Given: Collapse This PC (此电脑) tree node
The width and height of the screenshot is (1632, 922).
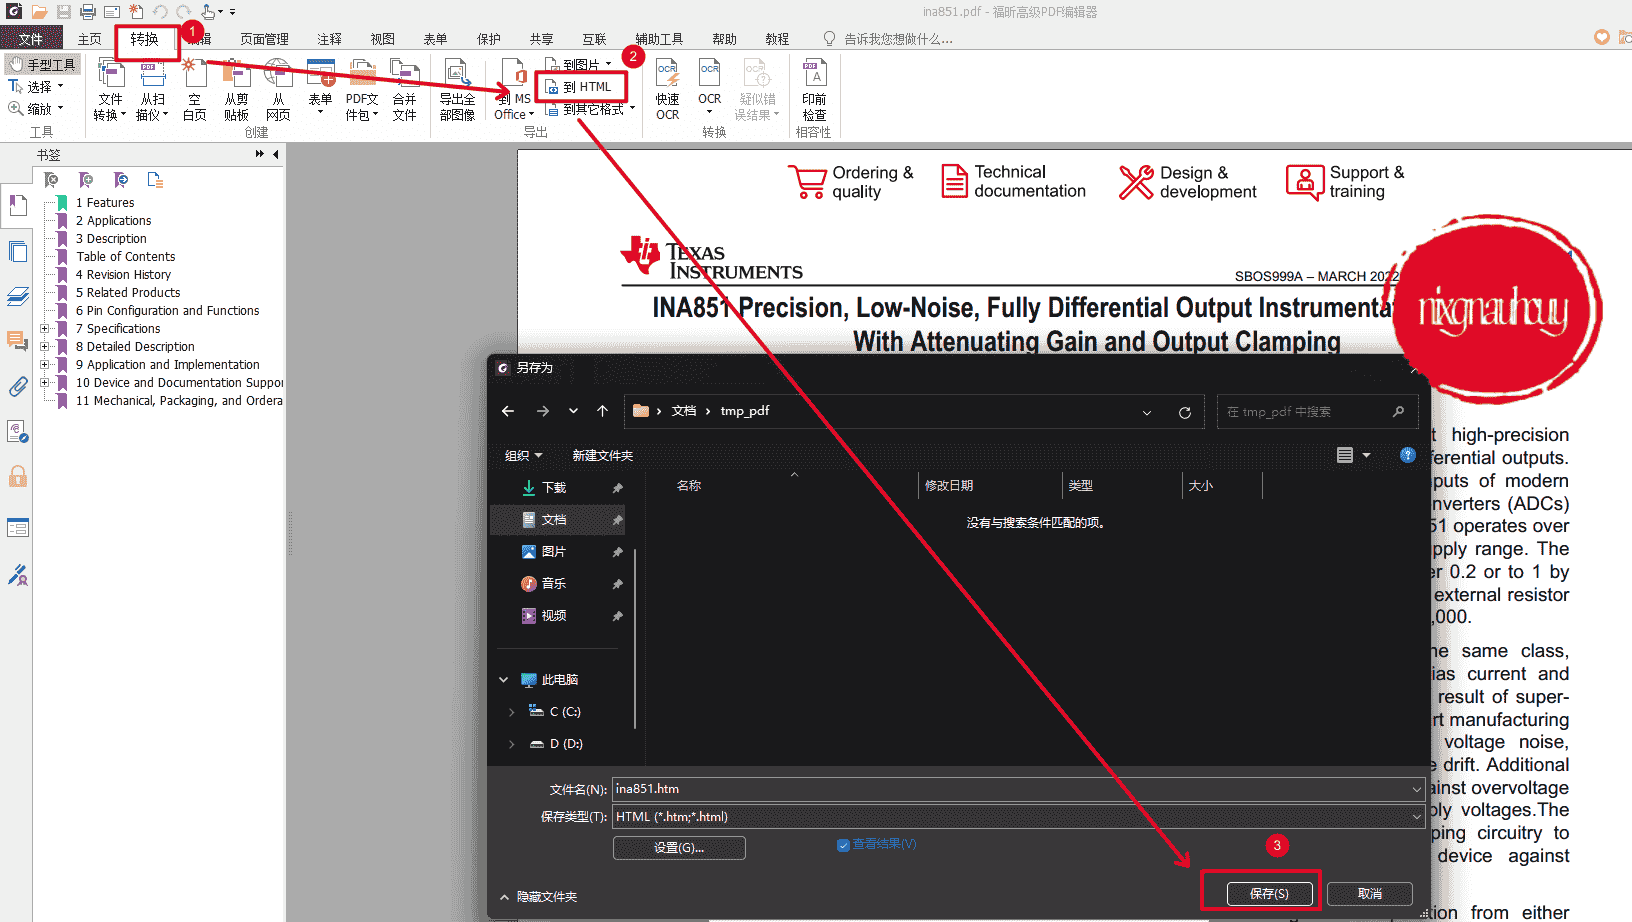Looking at the screenshot, I should [x=504, y=680].
